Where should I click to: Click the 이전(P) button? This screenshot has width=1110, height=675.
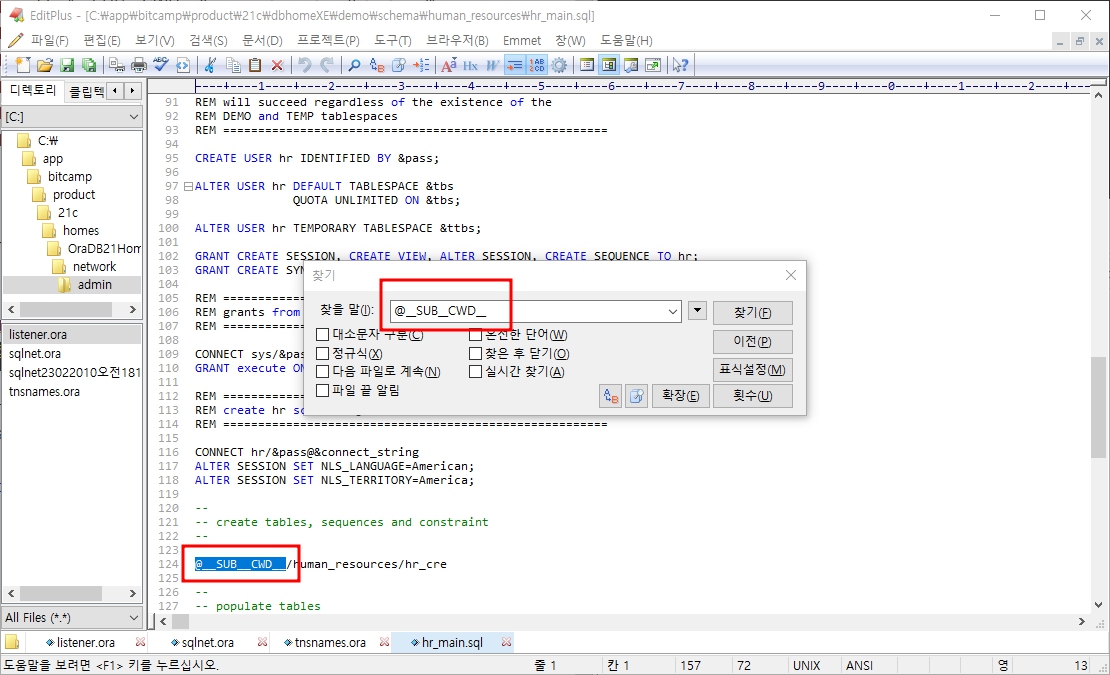(x=753, y=341)
